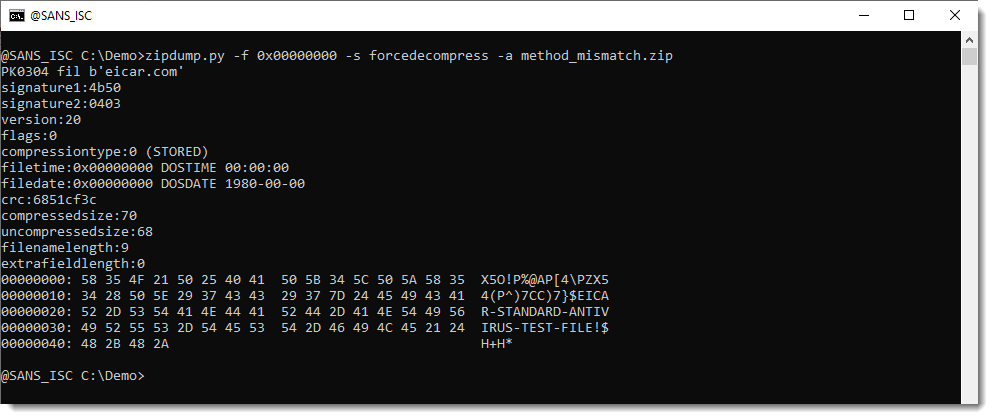The height and width of the screenshot is (419, 993).
Task: Click the filedate DOSDATE 1980-00-00 line
Action: [153, 184]
